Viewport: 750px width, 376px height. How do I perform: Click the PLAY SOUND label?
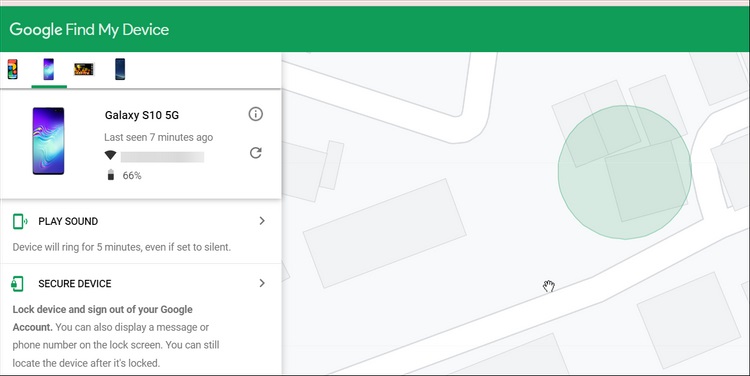68,221
